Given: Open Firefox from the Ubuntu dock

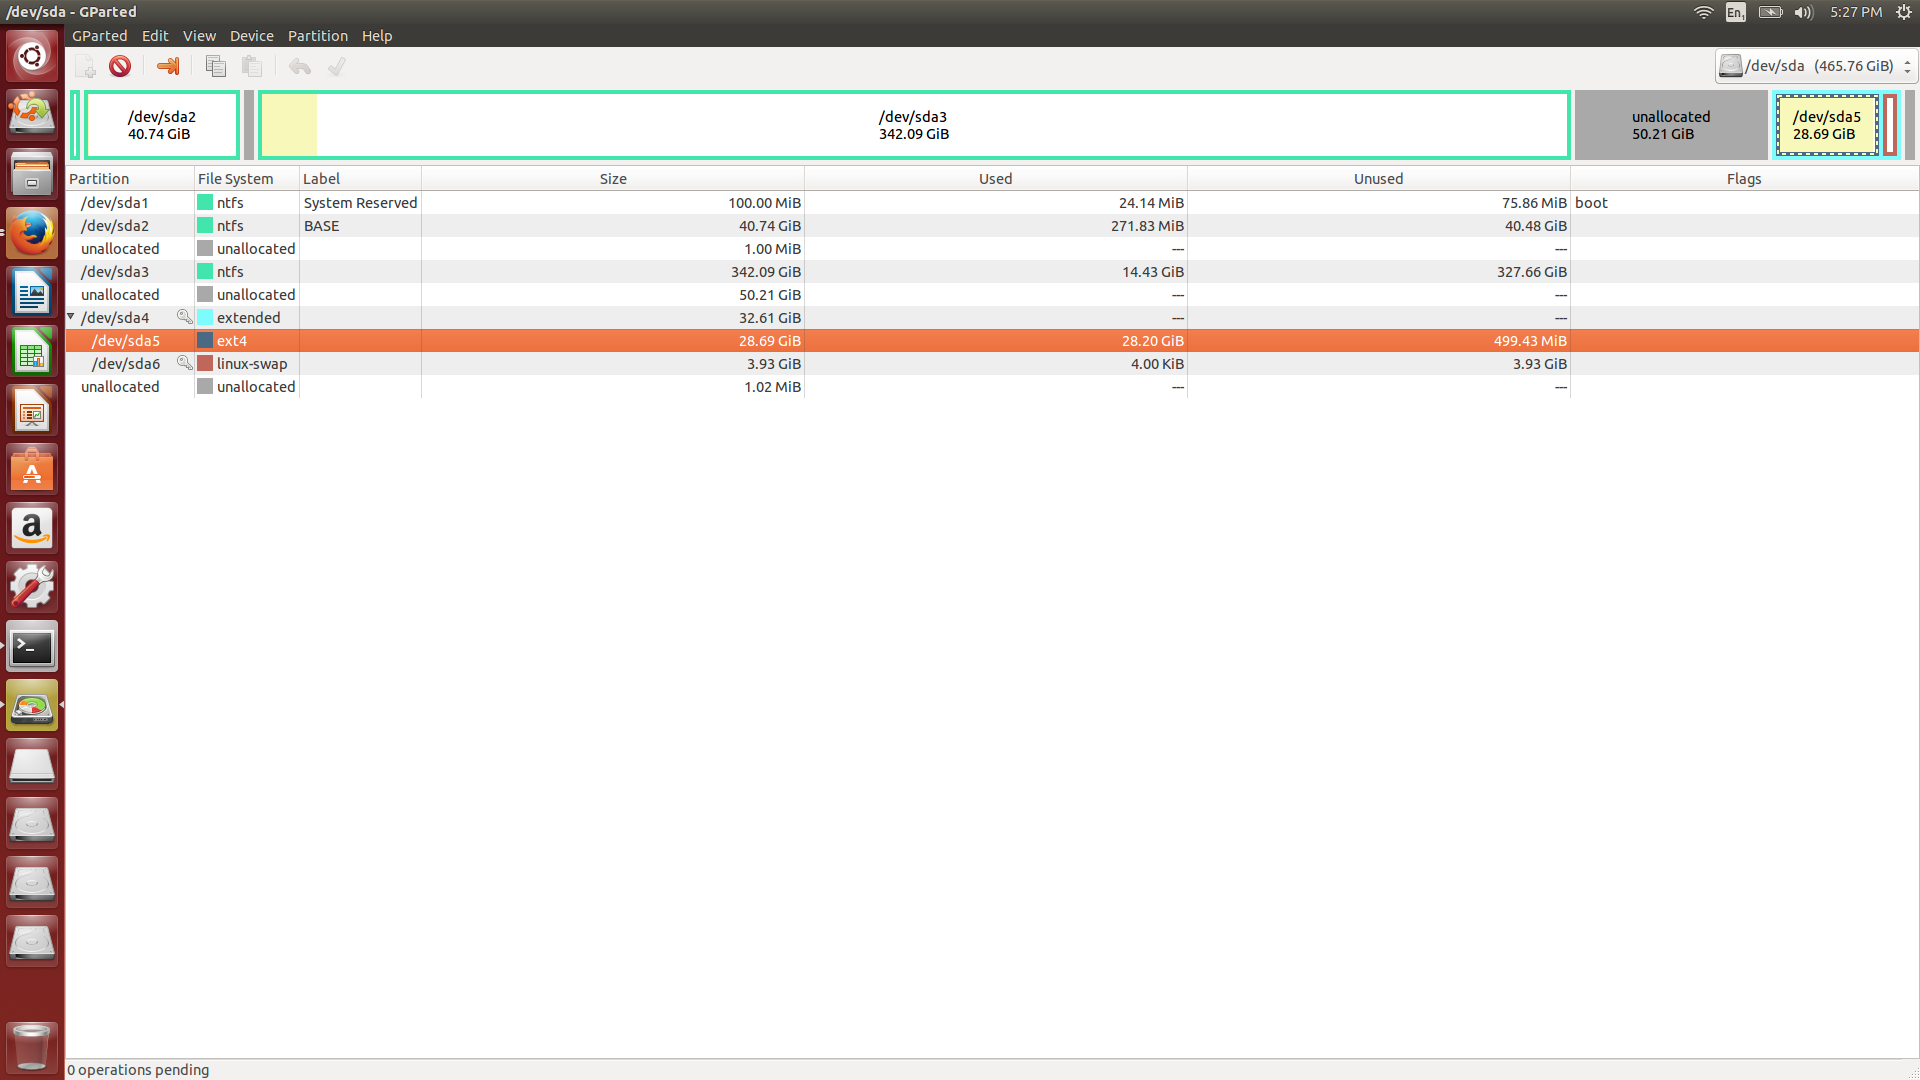Looking at the screenshot, I should click(32, 234).
